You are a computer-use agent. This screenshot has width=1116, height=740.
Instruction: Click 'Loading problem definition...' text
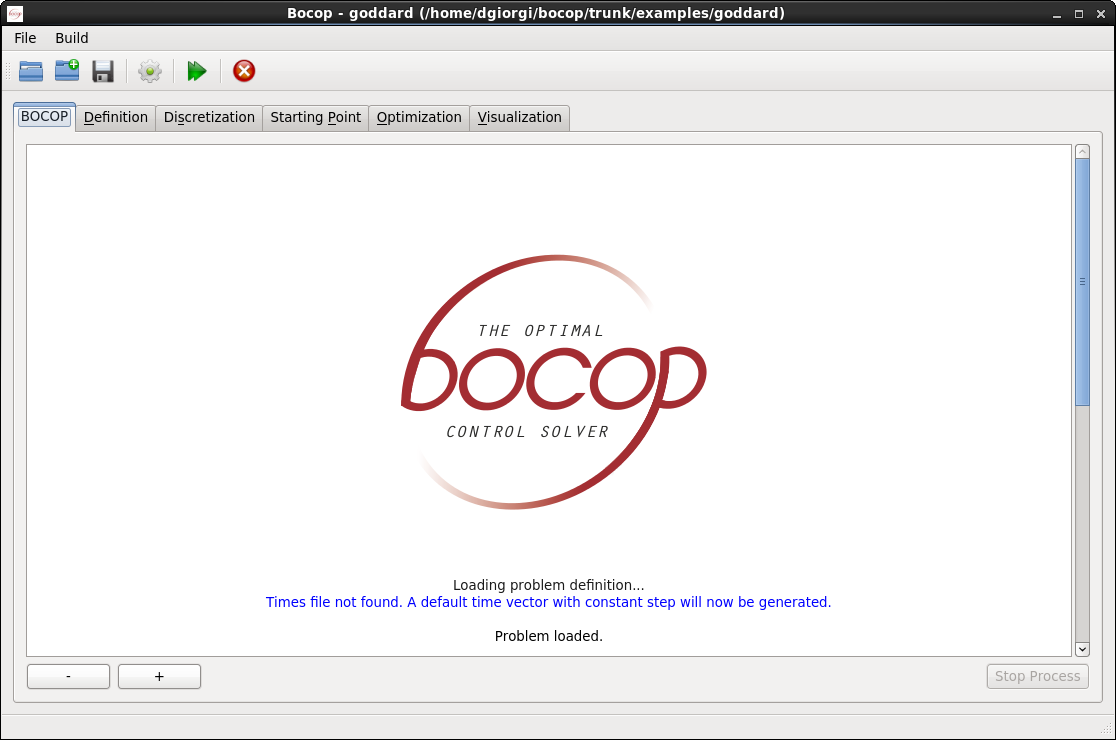point(549,585)
